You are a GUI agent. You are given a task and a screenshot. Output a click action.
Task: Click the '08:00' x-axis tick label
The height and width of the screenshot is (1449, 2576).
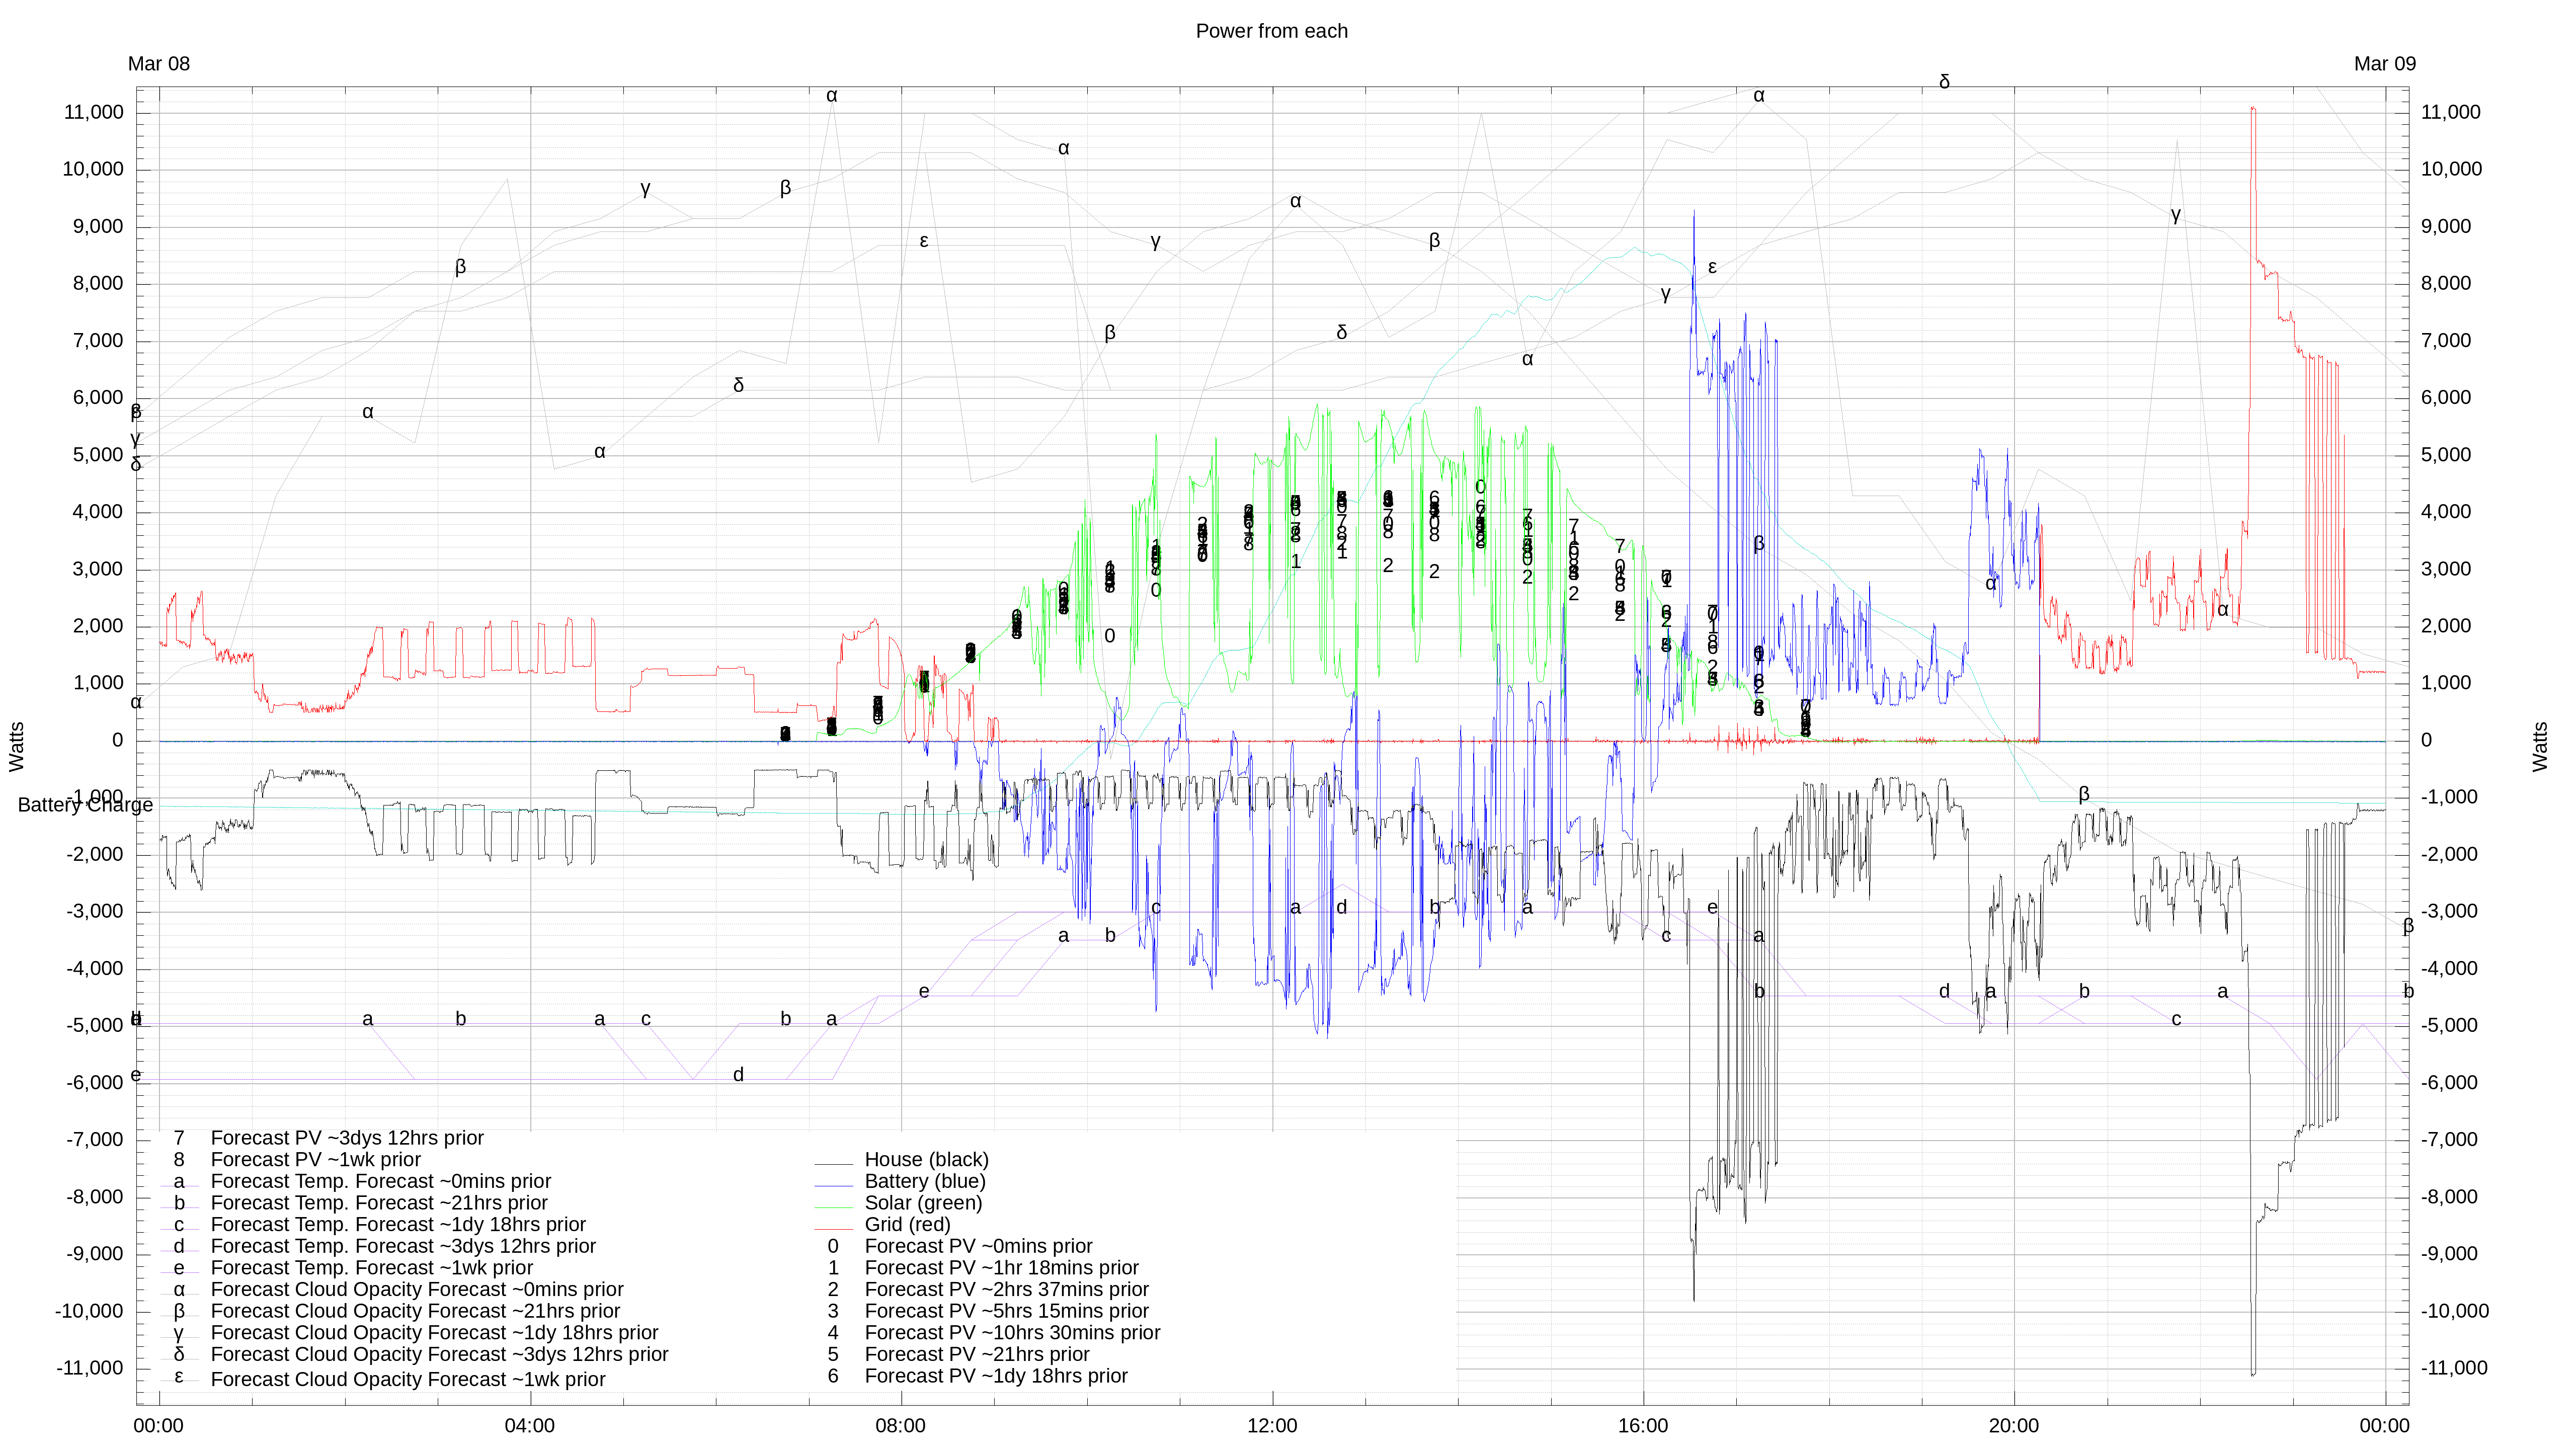point(901,1426)
